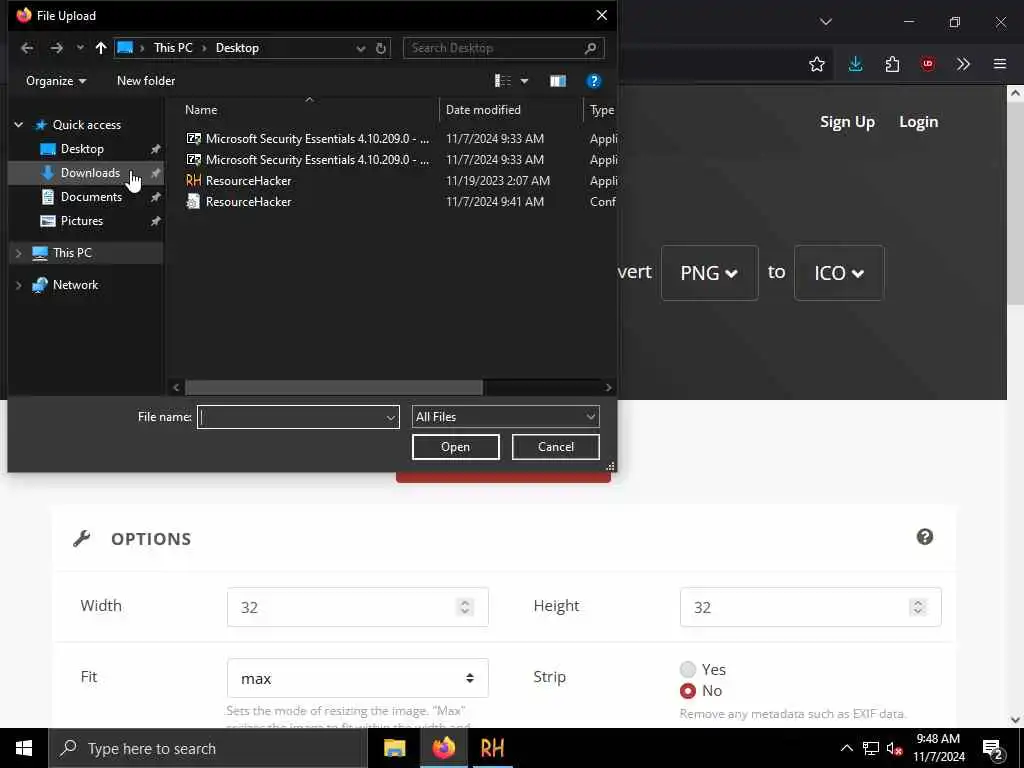The image size is (1024, 768).
Task: List all tabs dropdown in Firefox
Action: [x=825, y=22]
